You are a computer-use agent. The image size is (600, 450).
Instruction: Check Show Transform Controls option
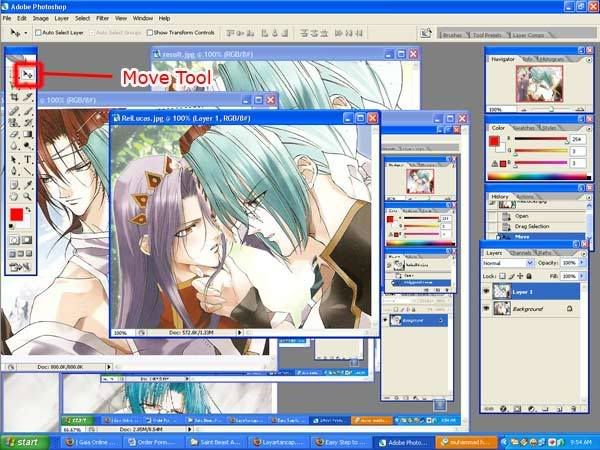pos(151,32)
